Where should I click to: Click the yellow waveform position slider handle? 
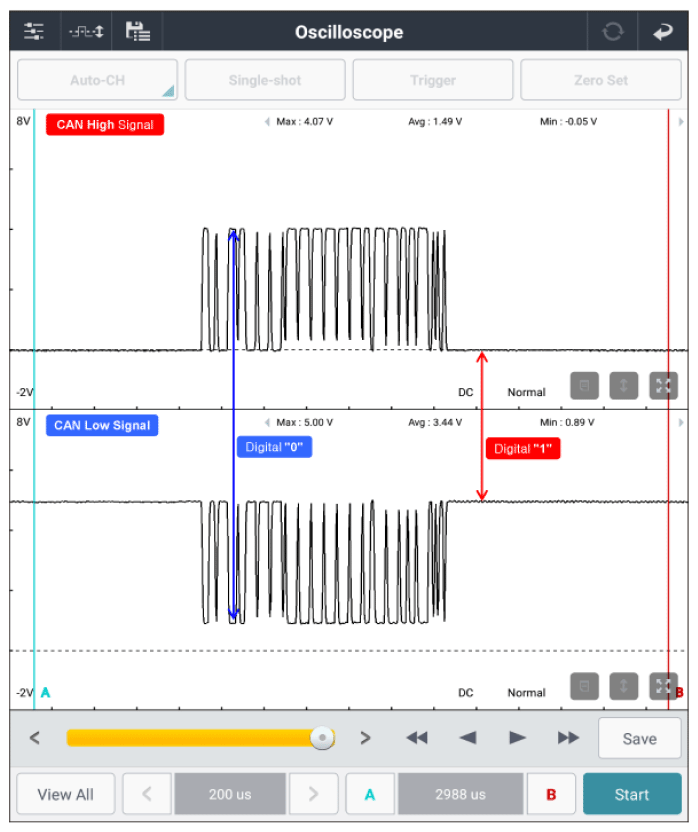pos(322,738)
